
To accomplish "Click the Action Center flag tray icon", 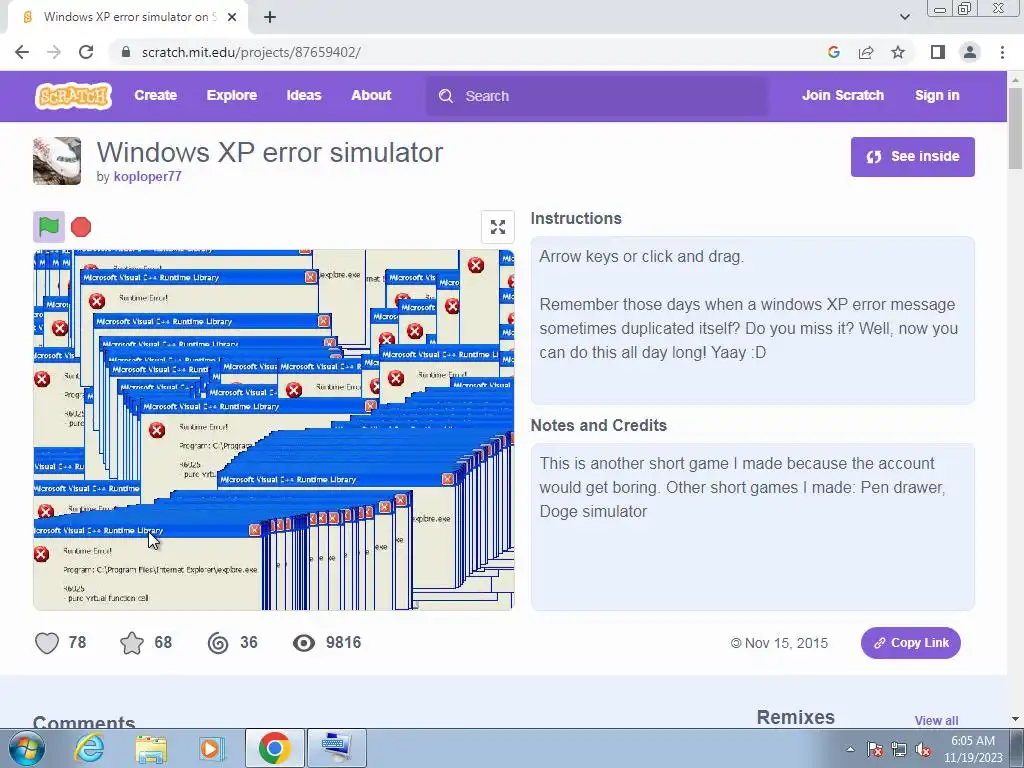I will tap(874, 750).
